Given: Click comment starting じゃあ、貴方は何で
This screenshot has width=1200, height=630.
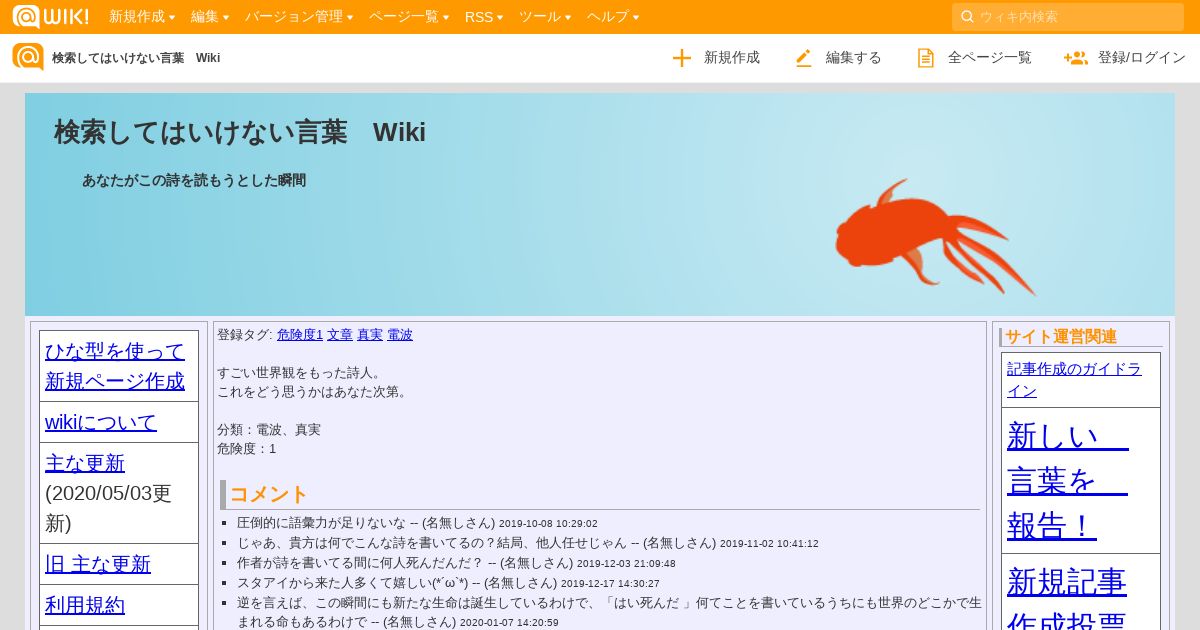Looking at the screenshot, I should [432, 543].
